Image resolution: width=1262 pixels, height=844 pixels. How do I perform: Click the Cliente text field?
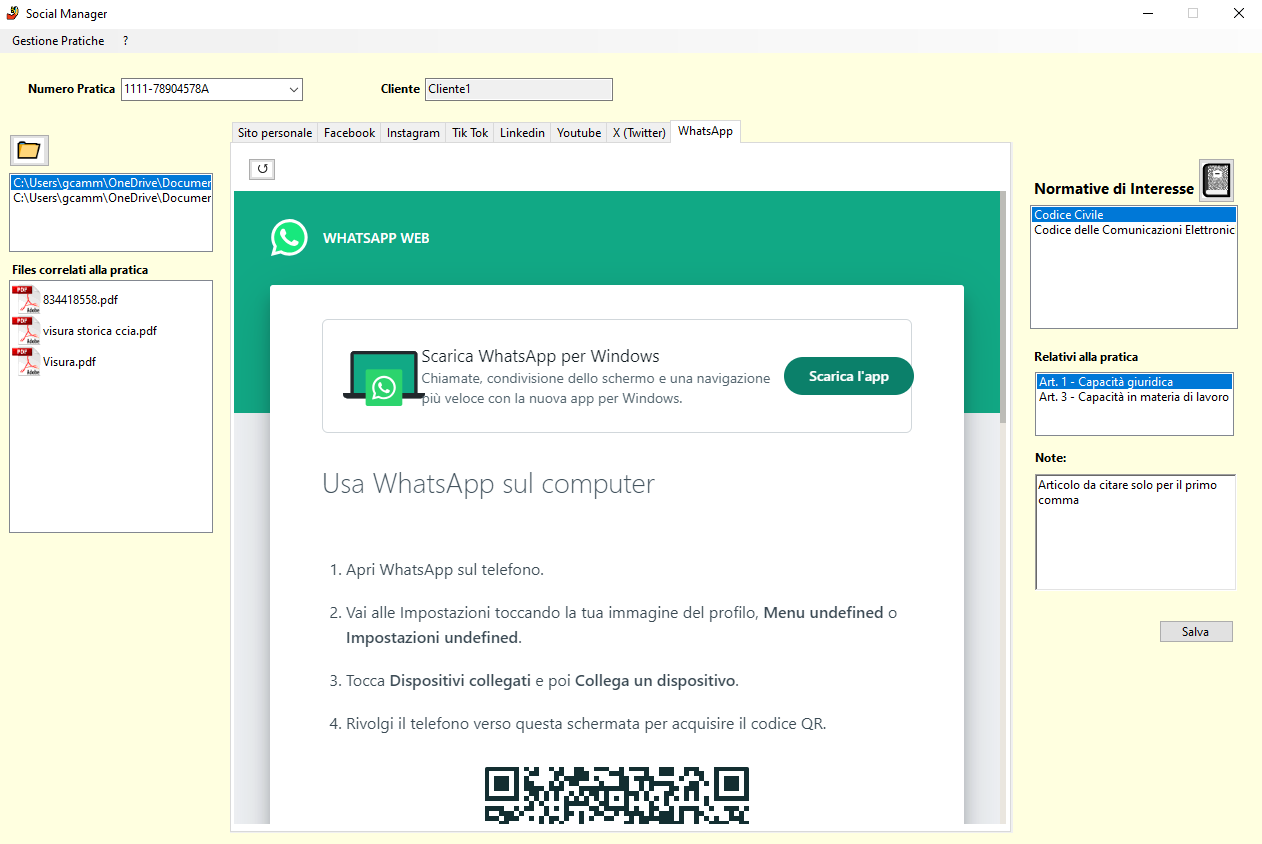click(x=518, y=89)
